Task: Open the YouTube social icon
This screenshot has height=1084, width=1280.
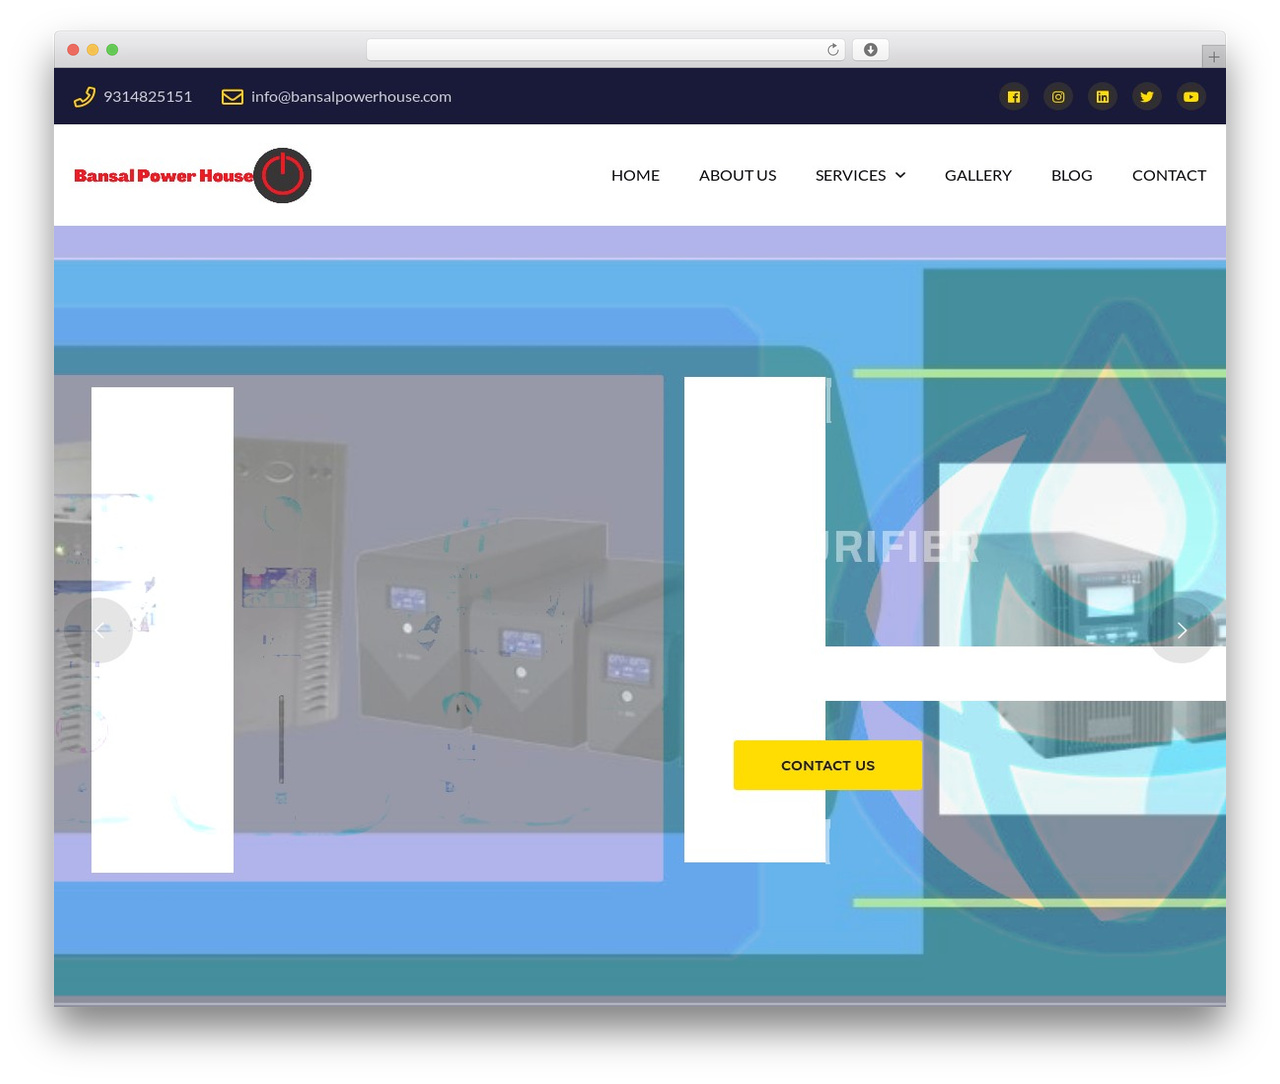Action: [x=1191, y=97]
